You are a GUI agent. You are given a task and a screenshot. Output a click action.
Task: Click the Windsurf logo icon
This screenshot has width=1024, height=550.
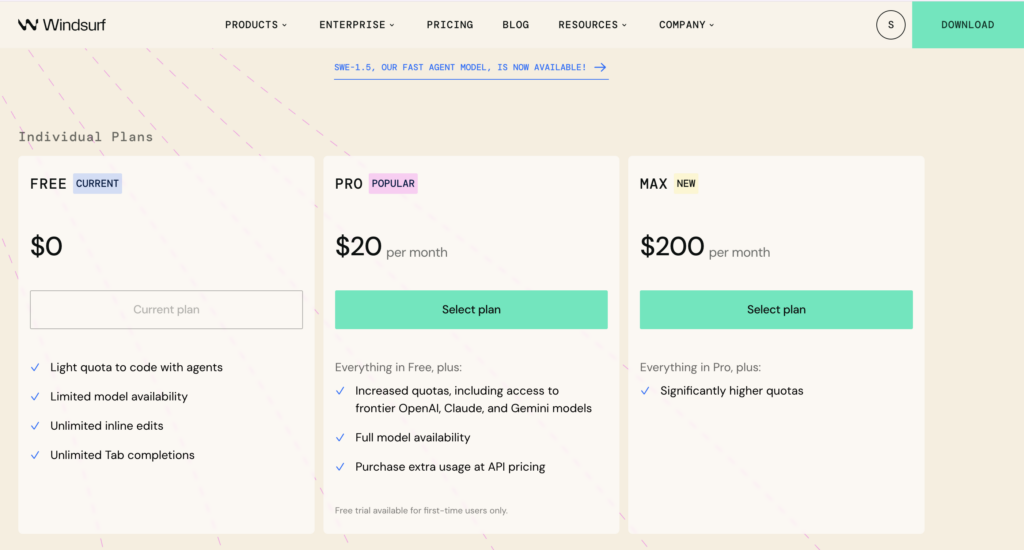(28, 25)
